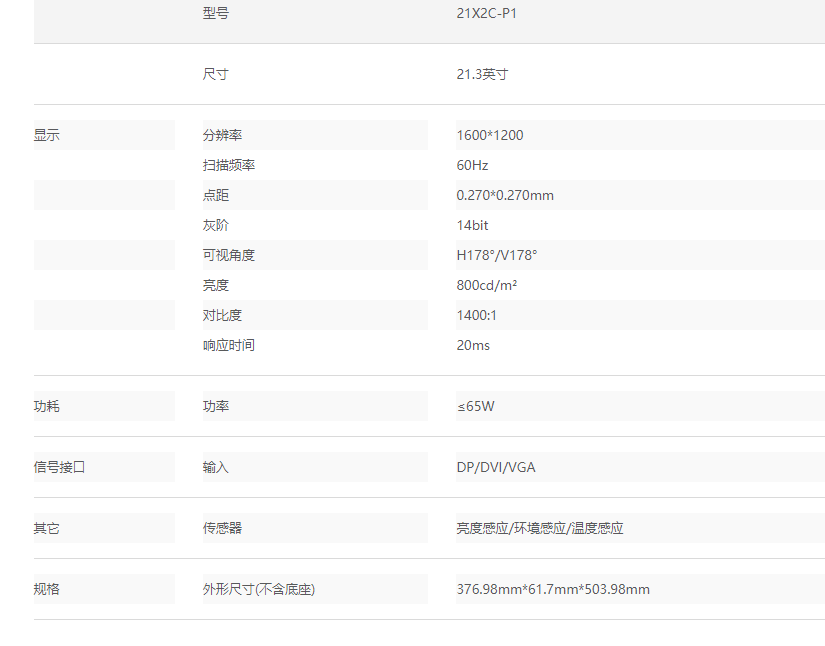Click the 显示 category heading
This screenshot has height=646, width=825.
tap(47, 135)
